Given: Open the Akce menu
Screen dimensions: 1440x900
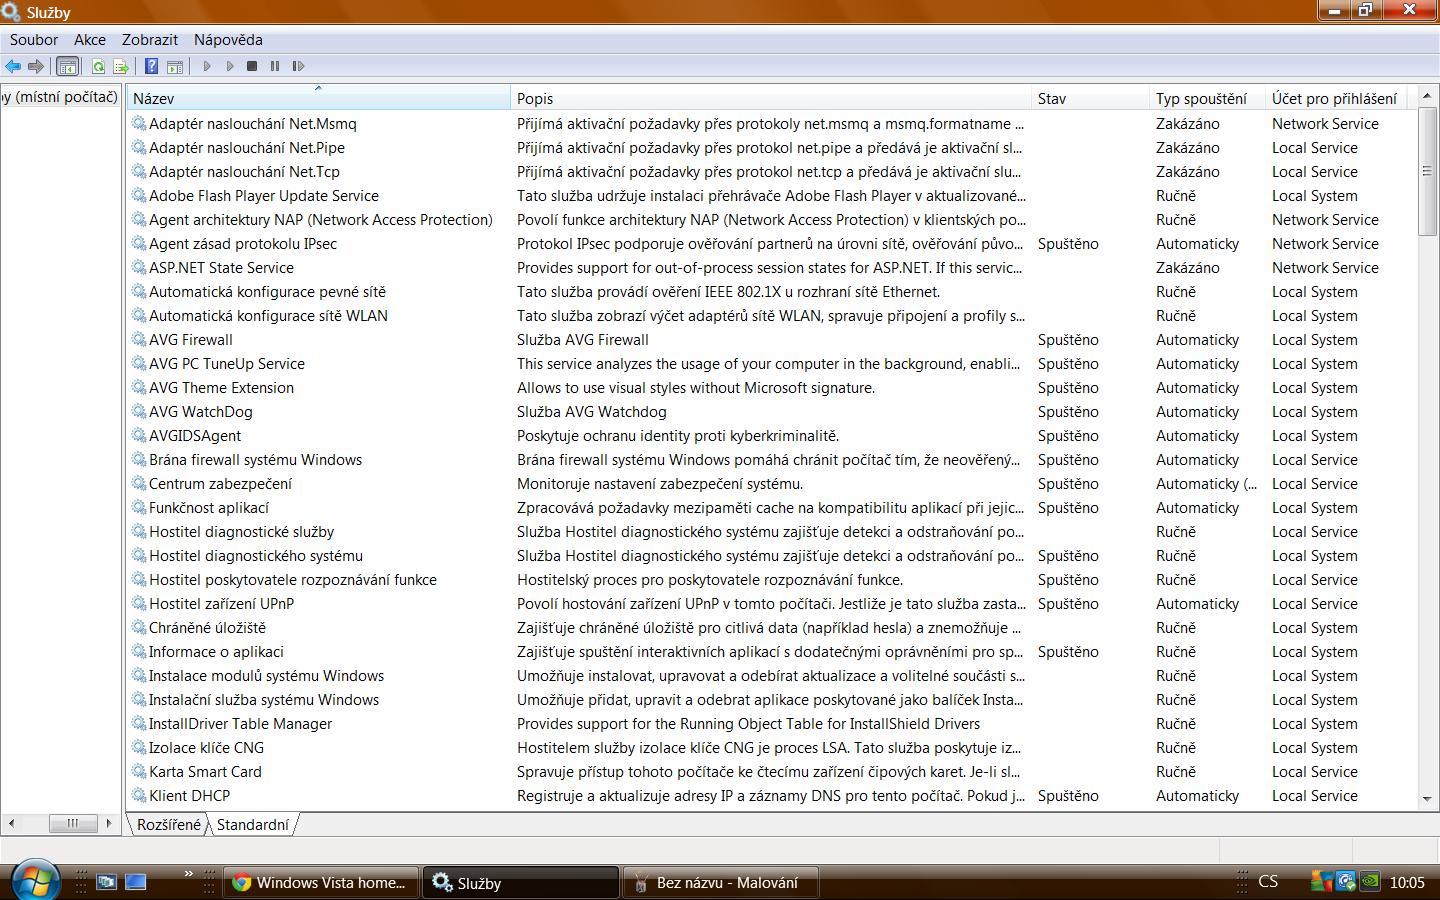Looking at the screenshot, I should coord(90,40).
